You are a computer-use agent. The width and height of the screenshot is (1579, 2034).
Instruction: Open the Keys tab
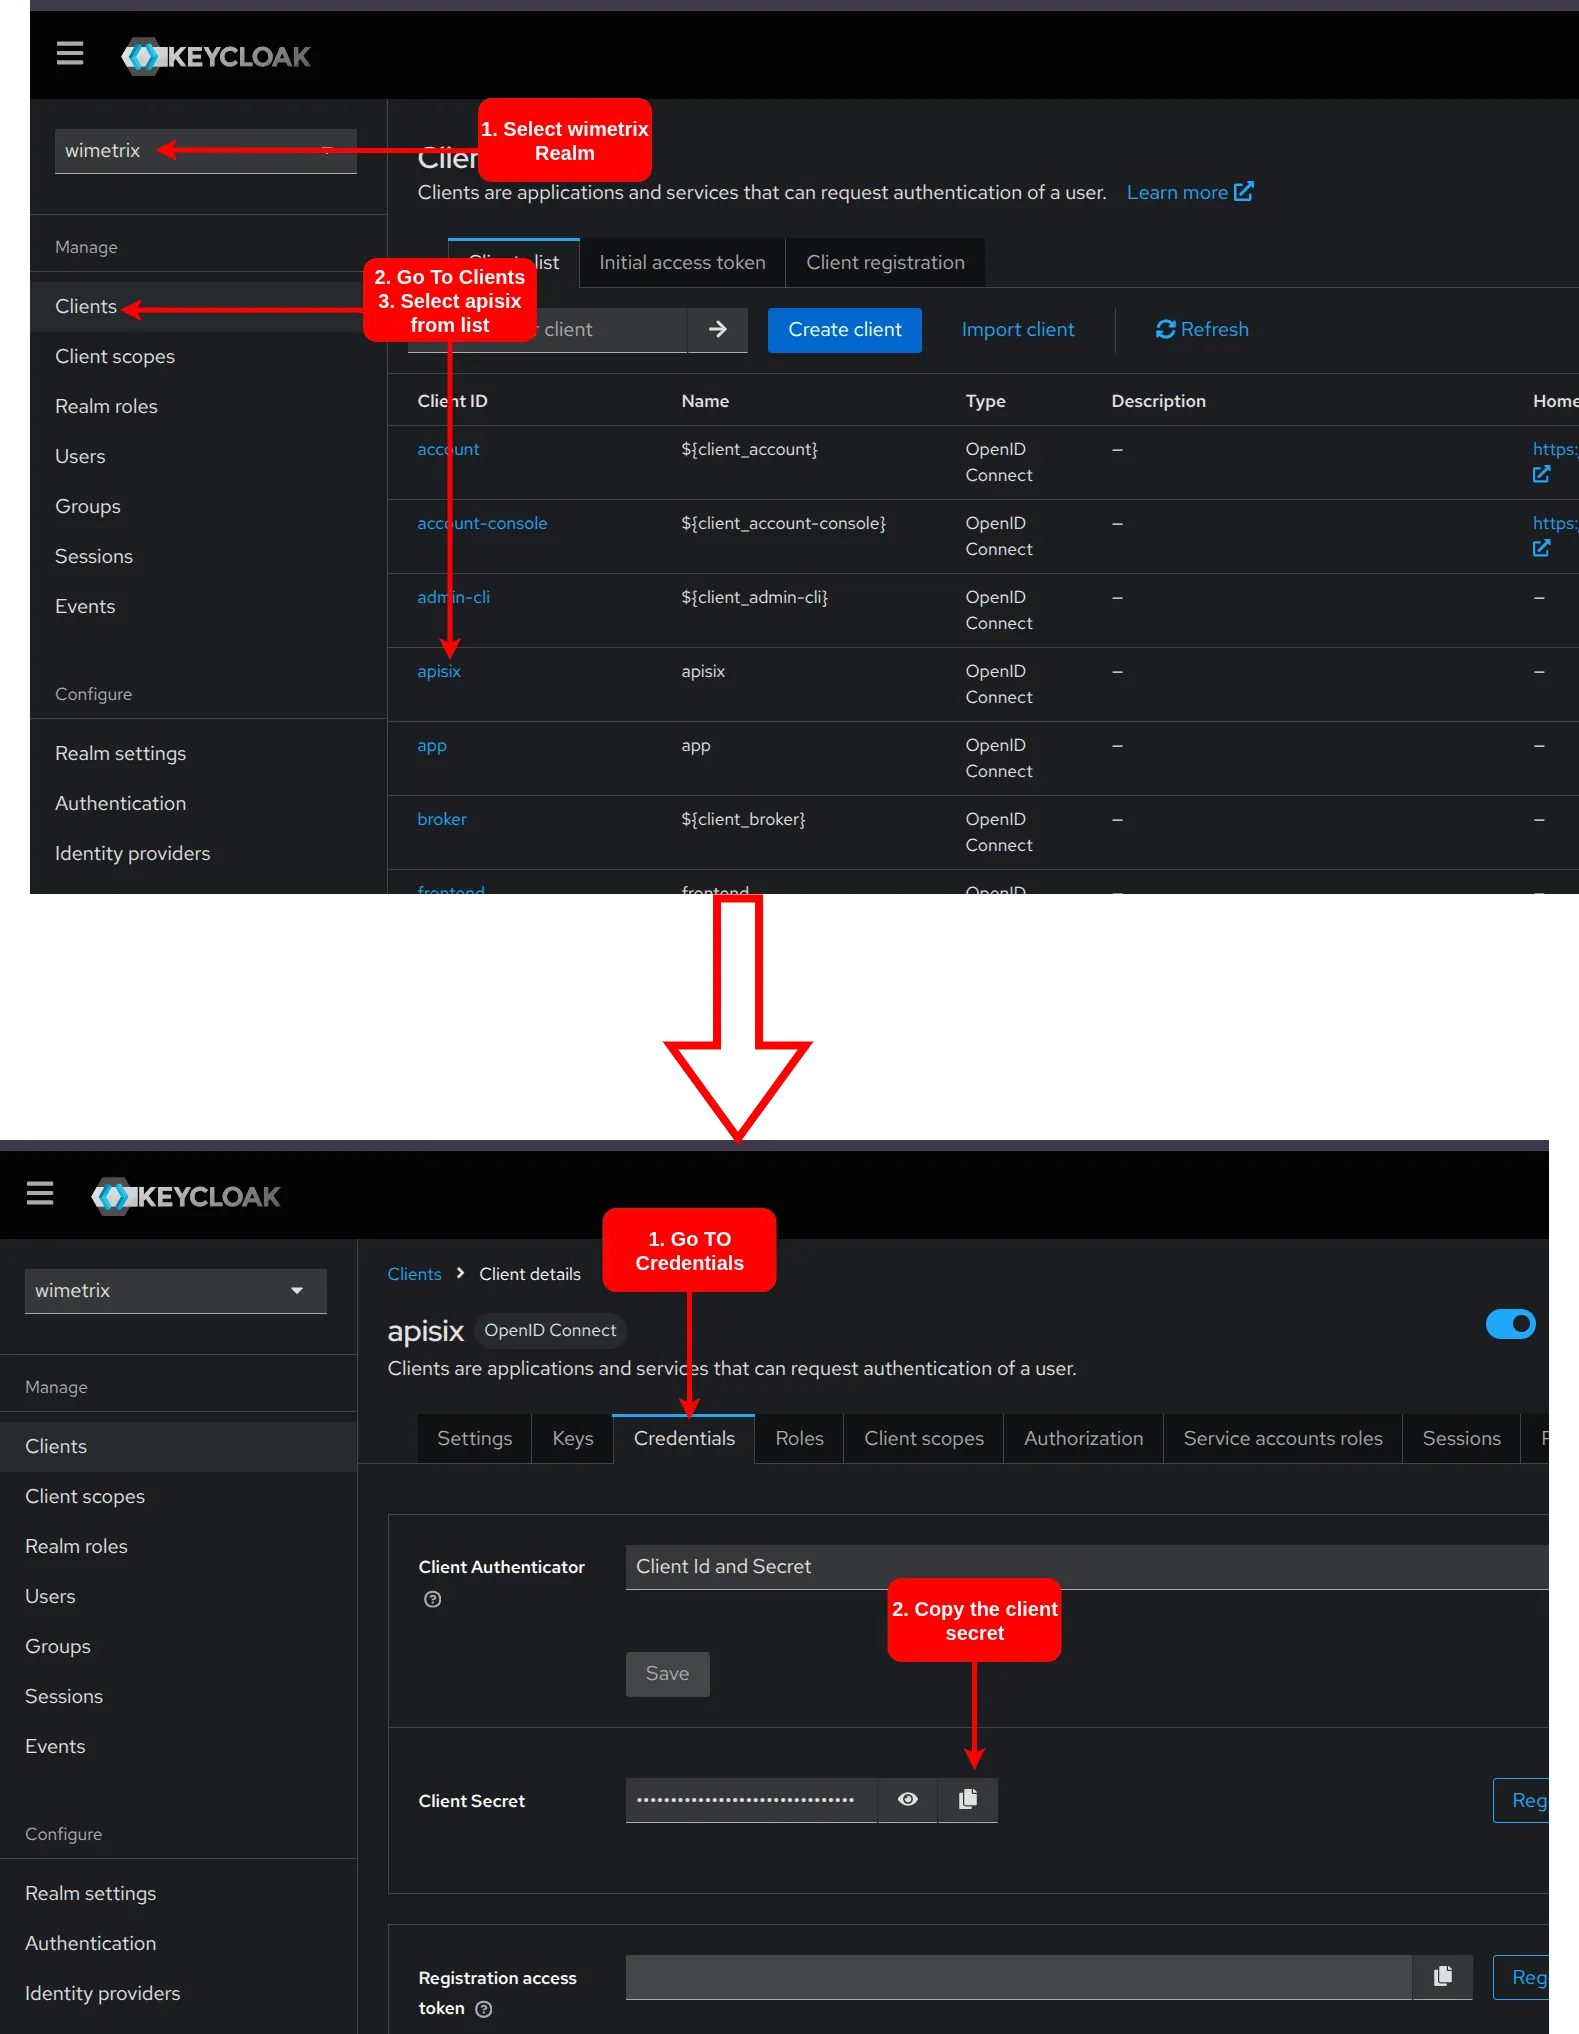(x=573, y=1438)
